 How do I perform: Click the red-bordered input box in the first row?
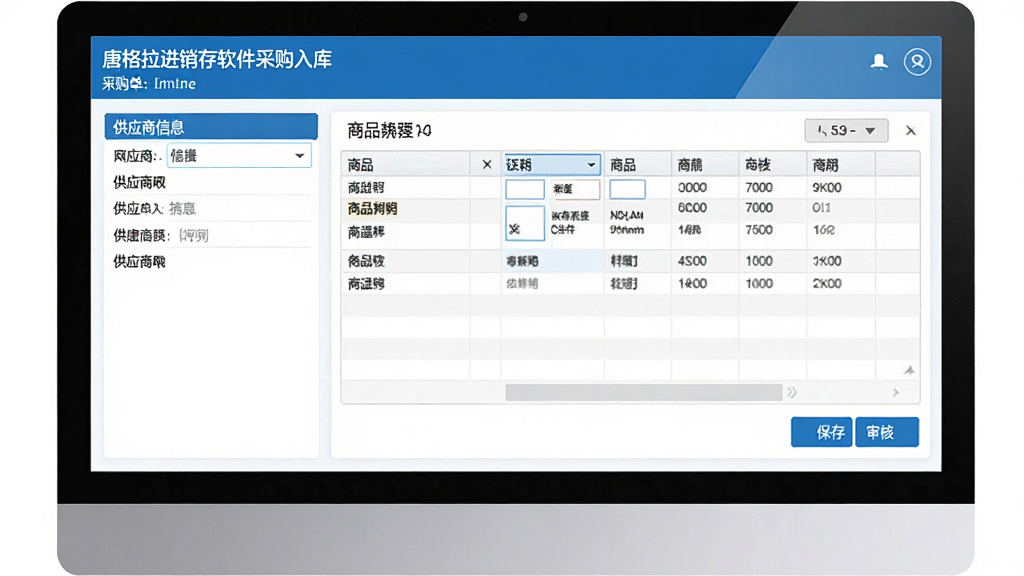(575, 189)
